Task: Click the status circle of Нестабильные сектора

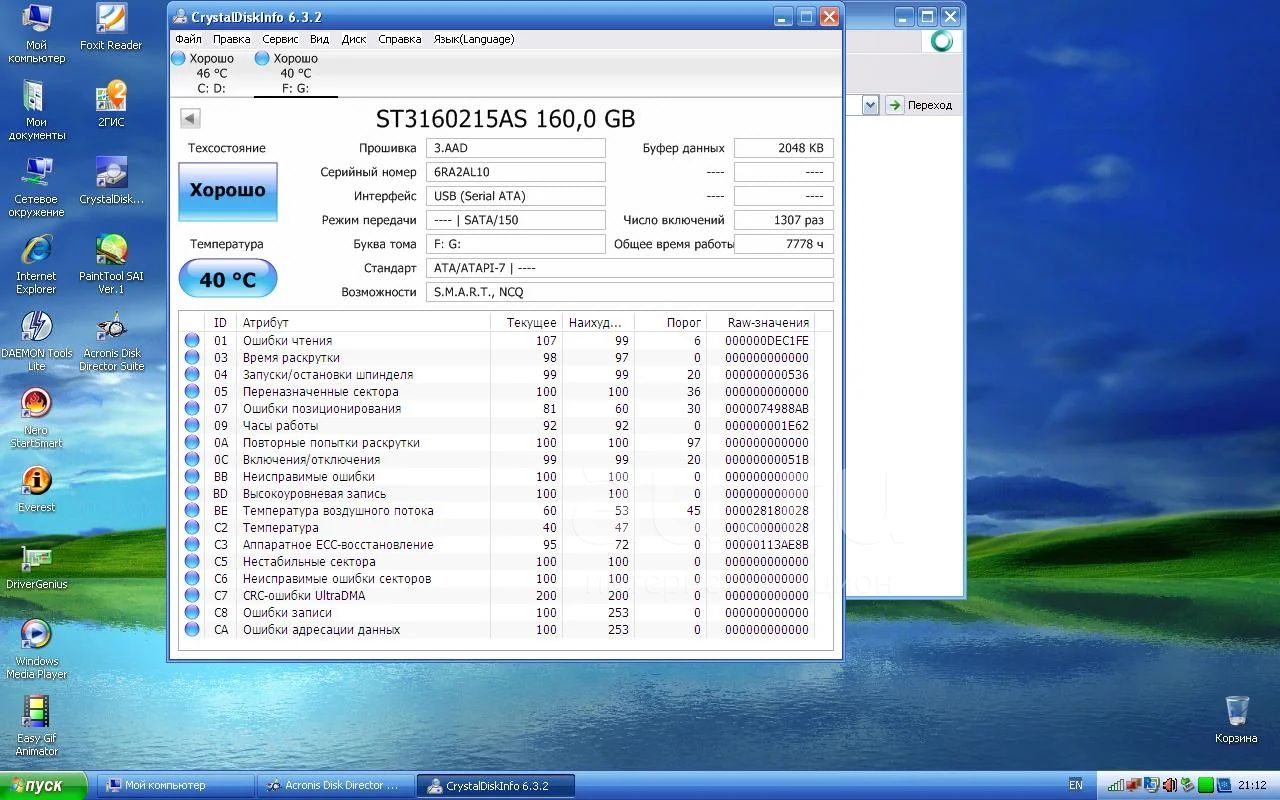Action: [x=192, y=562]
